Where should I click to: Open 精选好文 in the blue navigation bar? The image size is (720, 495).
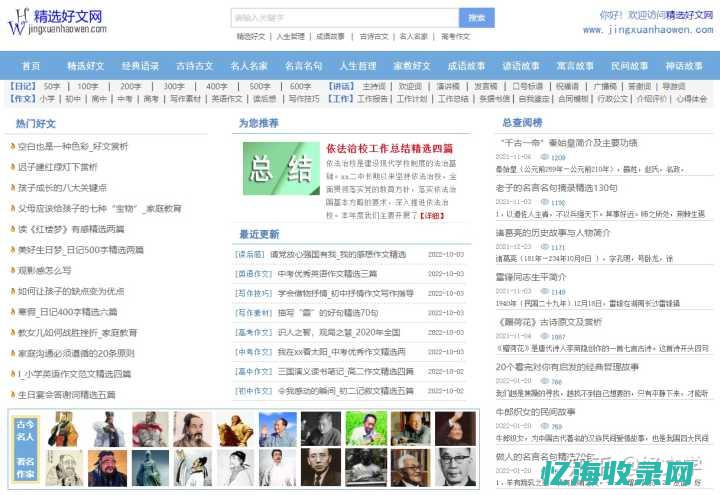[85, 66]
